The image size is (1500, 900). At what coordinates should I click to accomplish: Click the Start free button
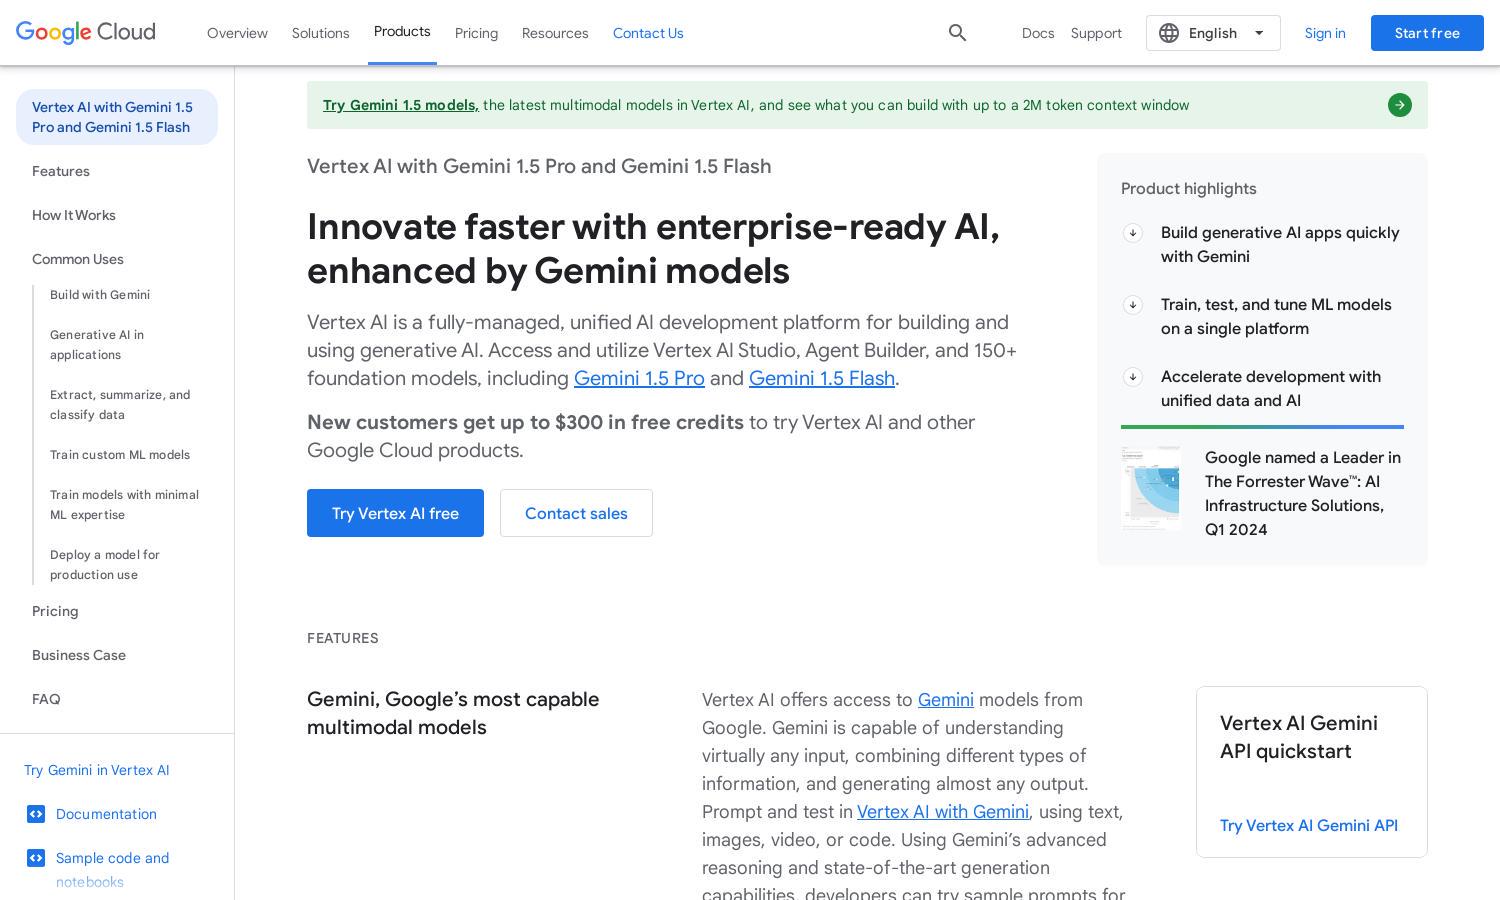point(1427,33)
